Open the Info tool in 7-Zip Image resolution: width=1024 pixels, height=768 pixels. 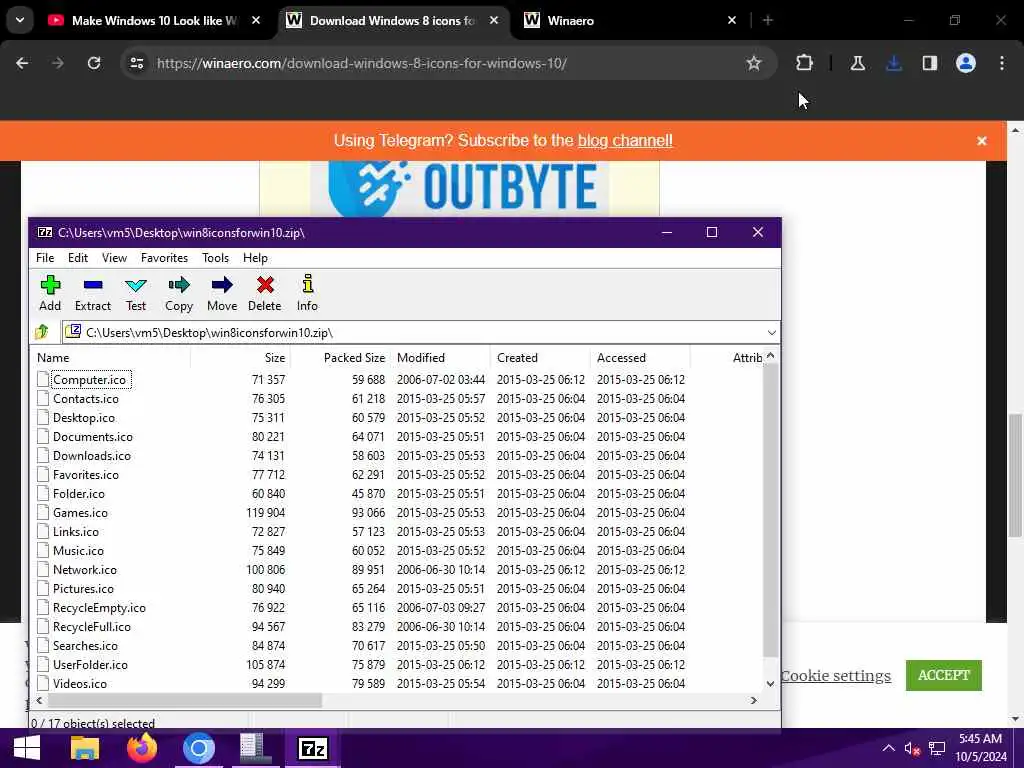coord(307,293)
